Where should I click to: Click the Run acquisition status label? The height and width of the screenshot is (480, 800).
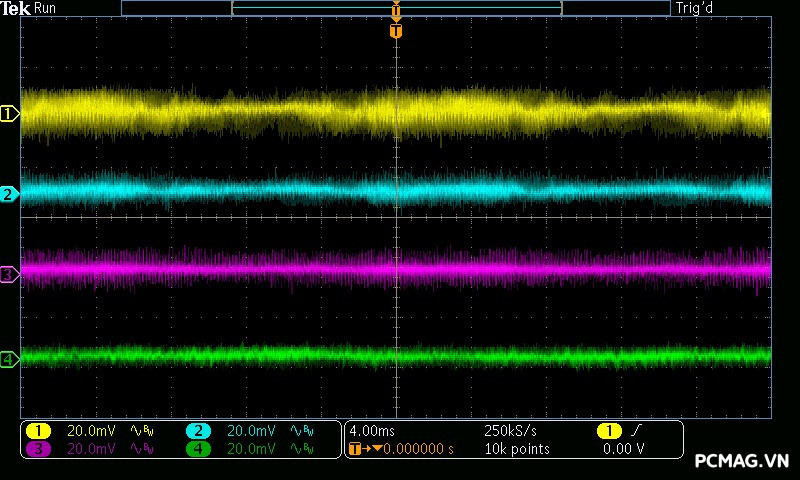click(45, 8)
